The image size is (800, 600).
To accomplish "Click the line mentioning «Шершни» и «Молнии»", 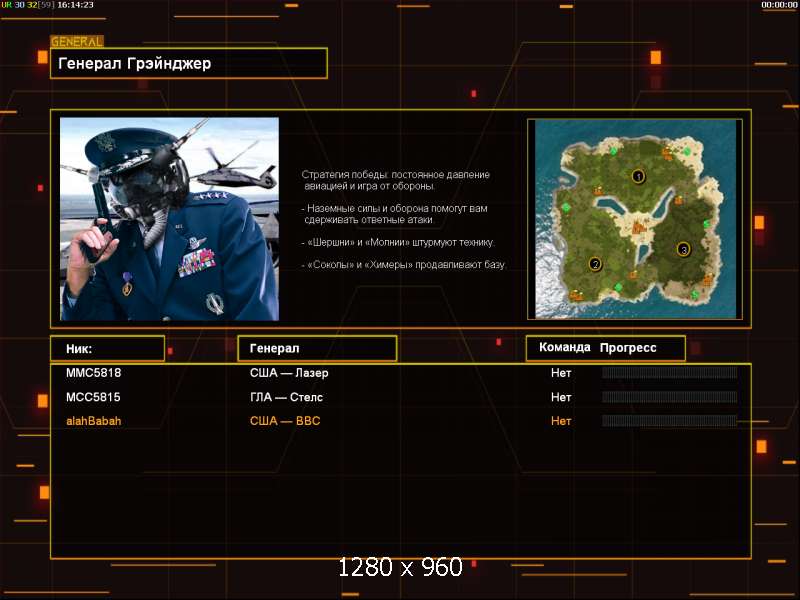I will coord(398,242).
